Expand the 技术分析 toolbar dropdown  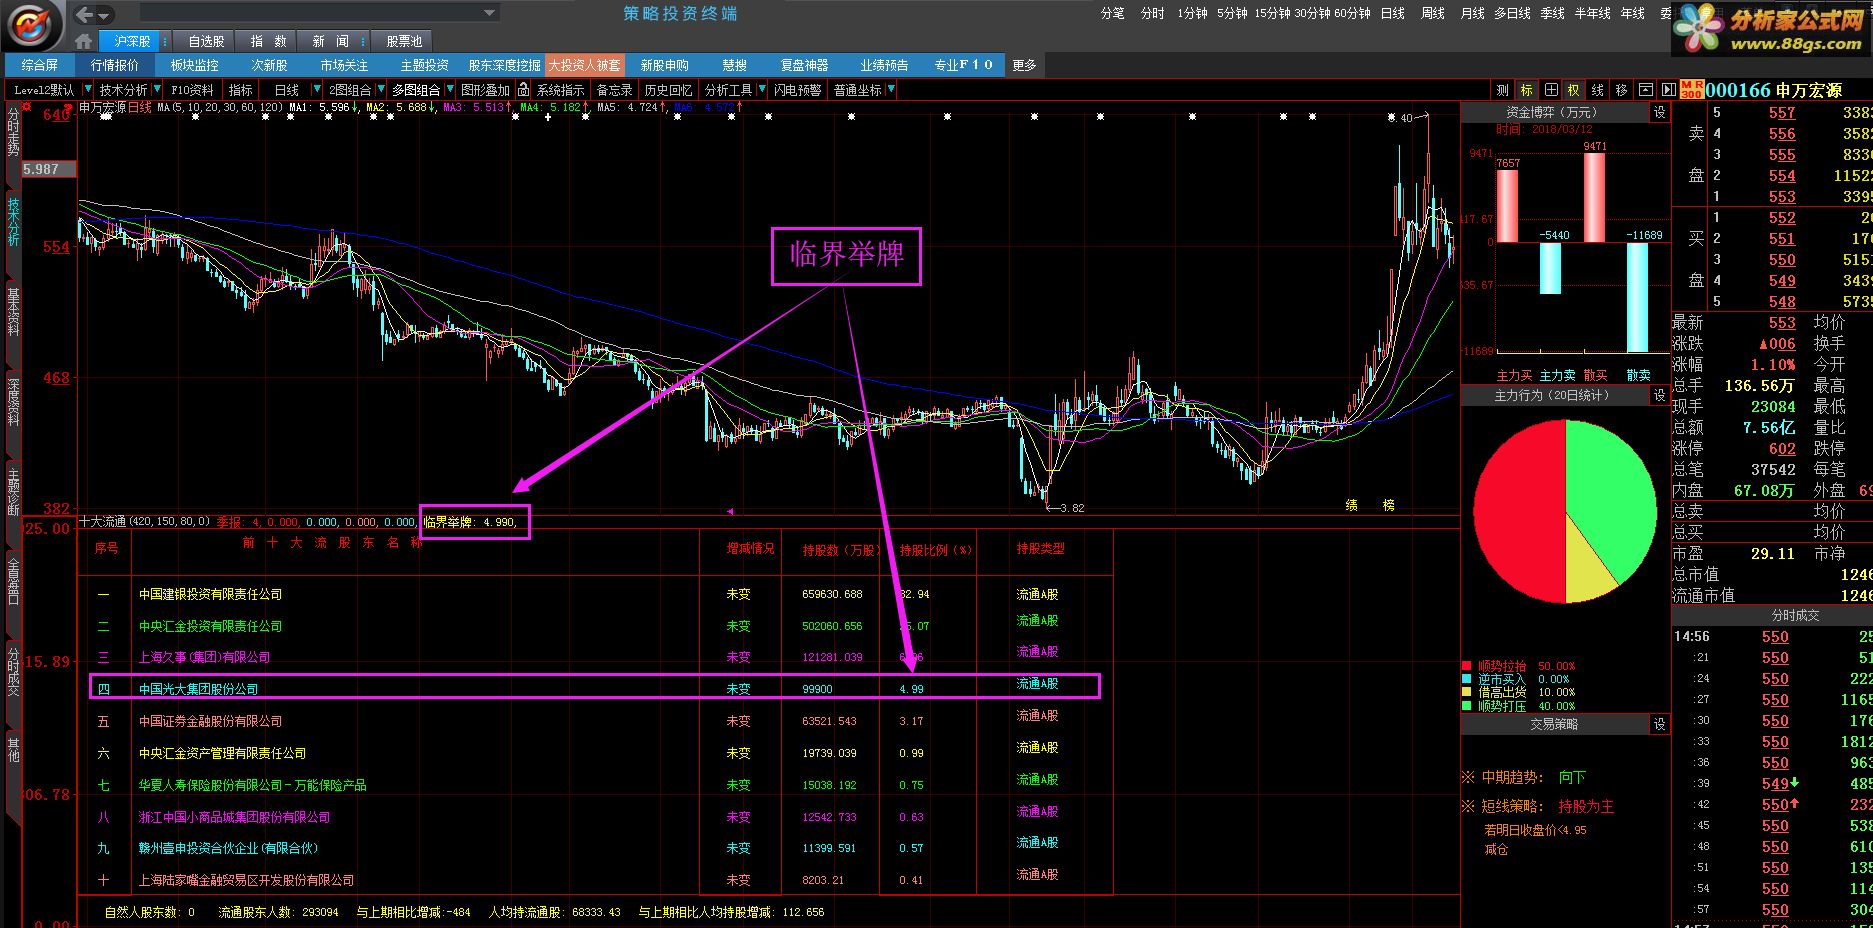157,90
